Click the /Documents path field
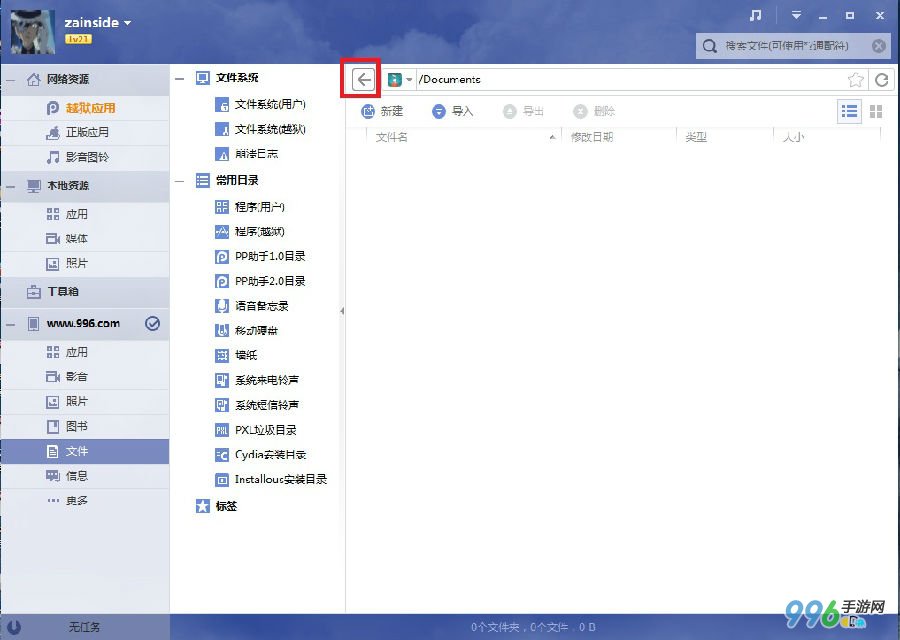 (x=630, y=79)
